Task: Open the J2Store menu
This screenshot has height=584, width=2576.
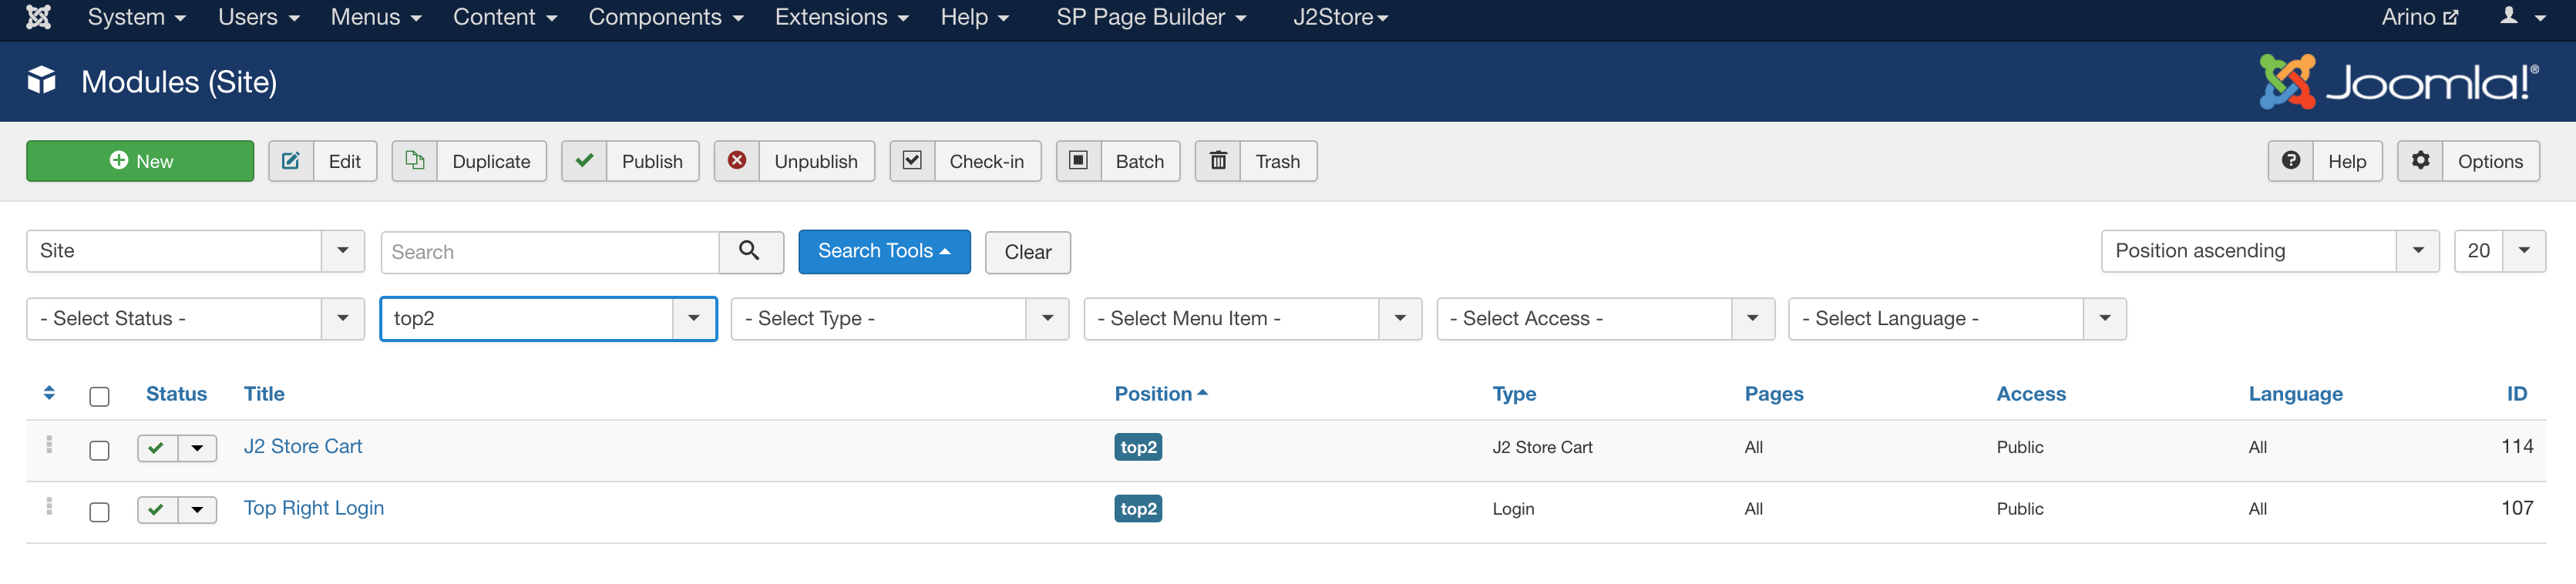Action: point(1340,17)
